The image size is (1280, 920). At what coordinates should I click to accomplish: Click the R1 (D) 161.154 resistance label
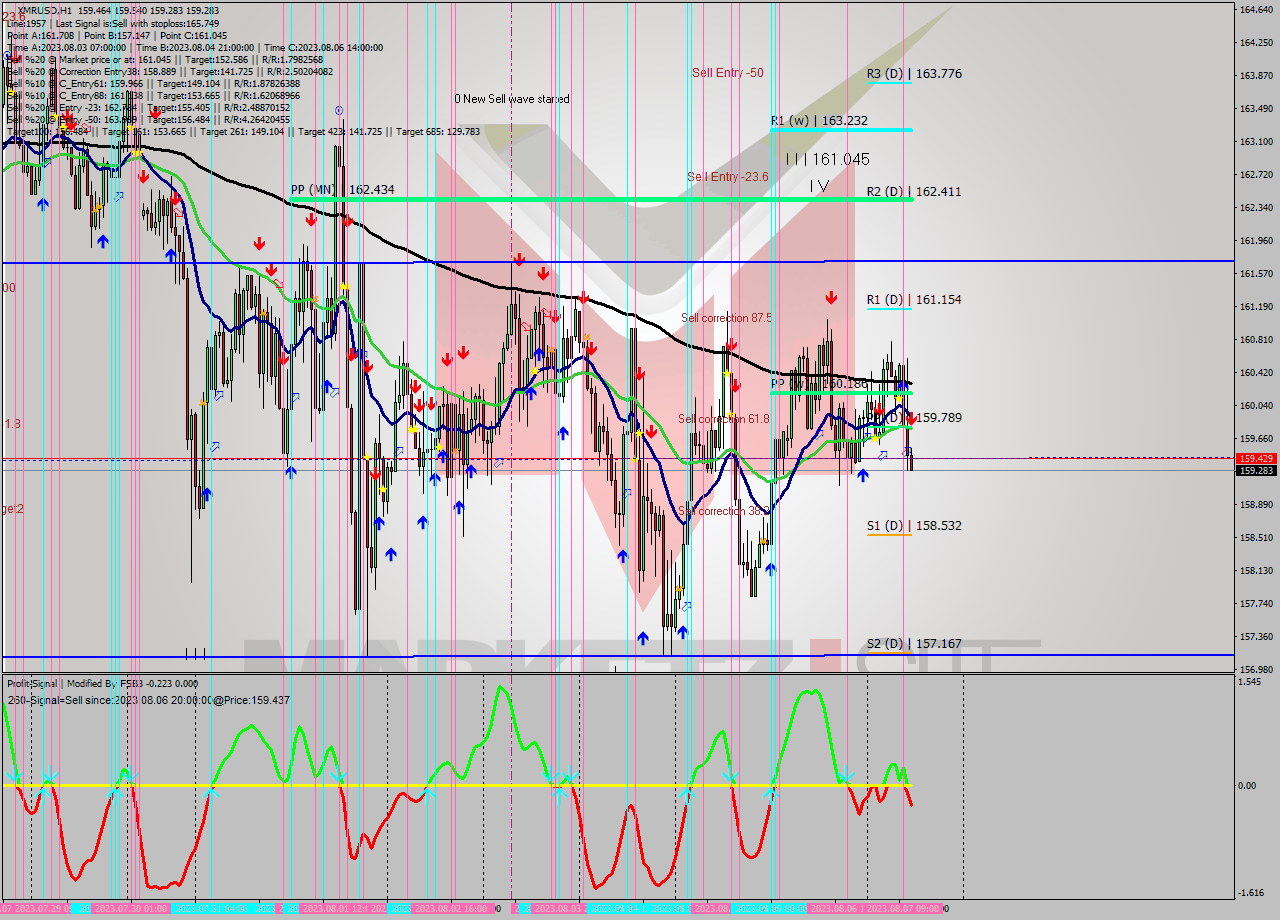(914, 299)
